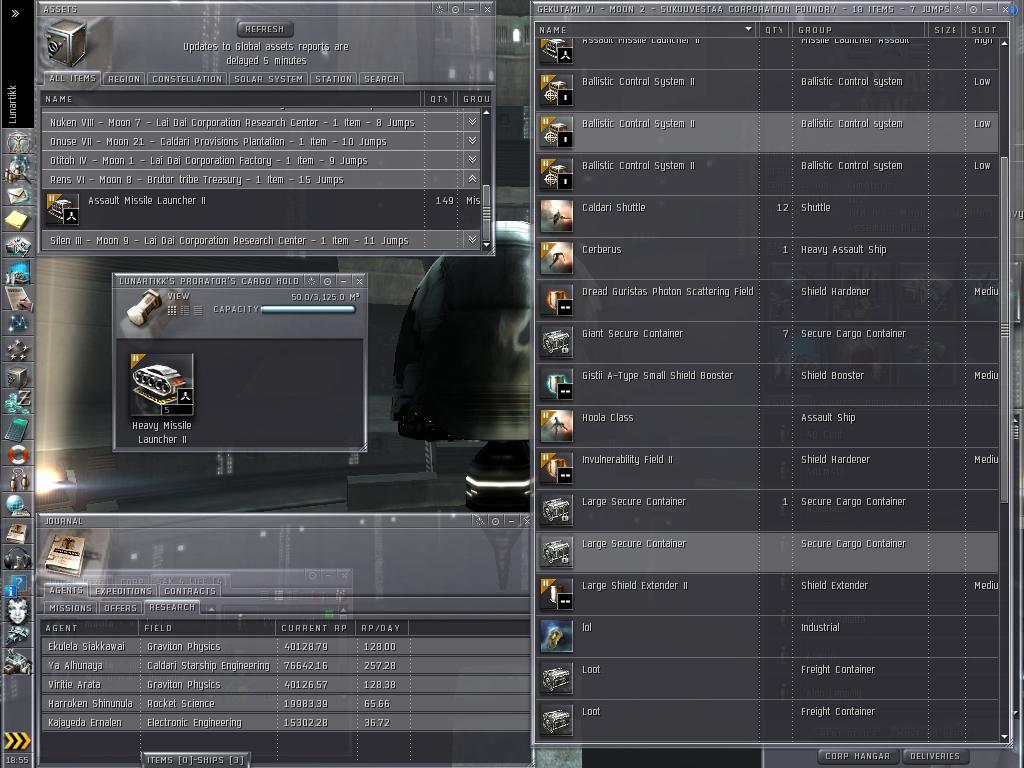
Task: Switch to Region tab in Assets
Action: pos(124,79)
